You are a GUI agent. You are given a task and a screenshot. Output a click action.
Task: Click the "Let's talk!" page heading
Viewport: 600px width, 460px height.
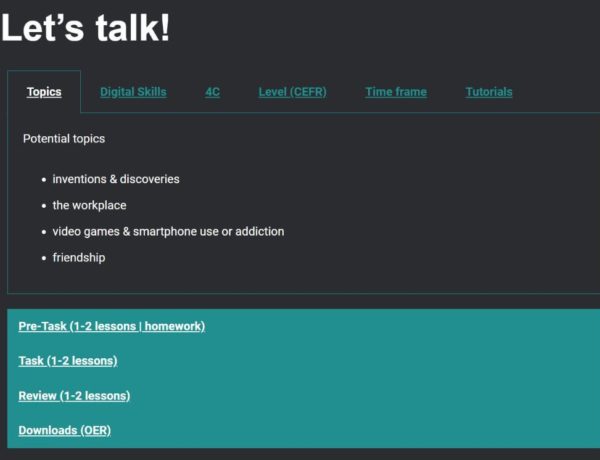pos(86,27)
